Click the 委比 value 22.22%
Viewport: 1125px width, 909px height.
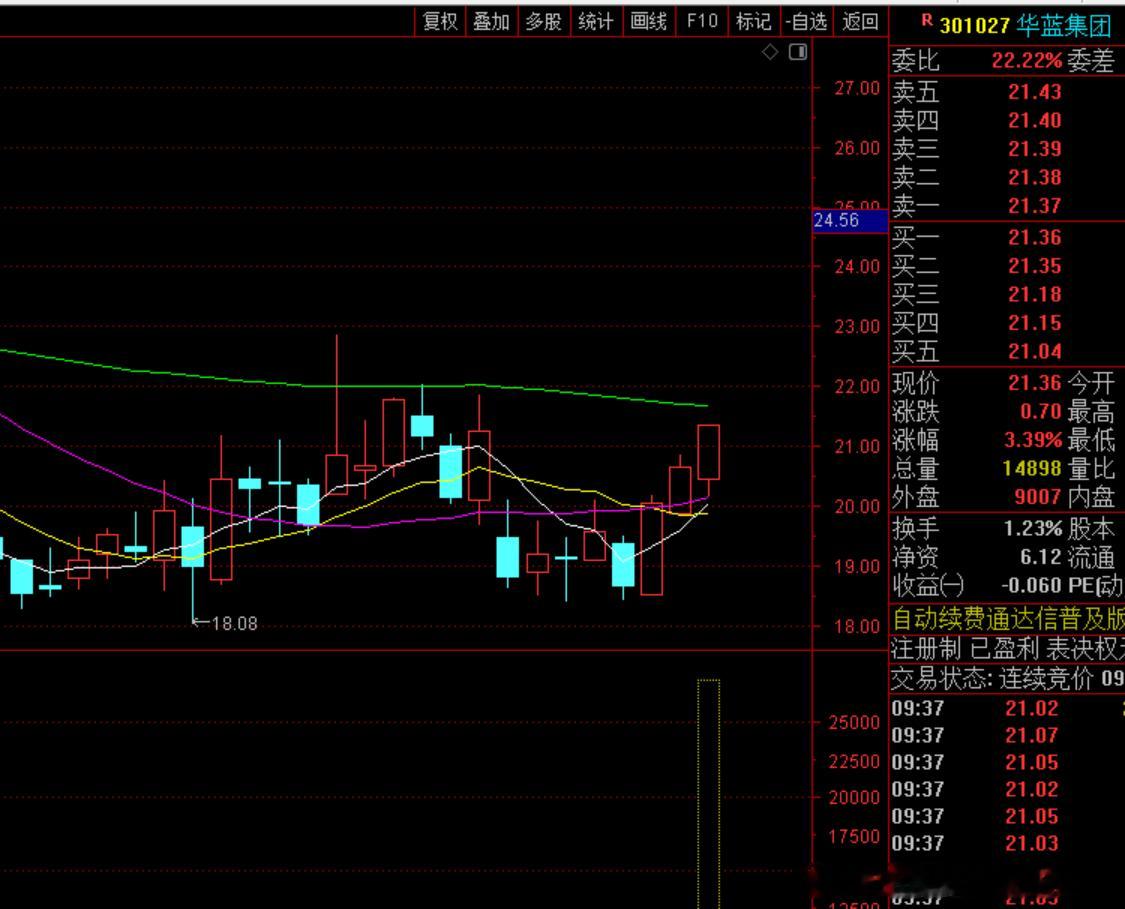pos(1027,61)
